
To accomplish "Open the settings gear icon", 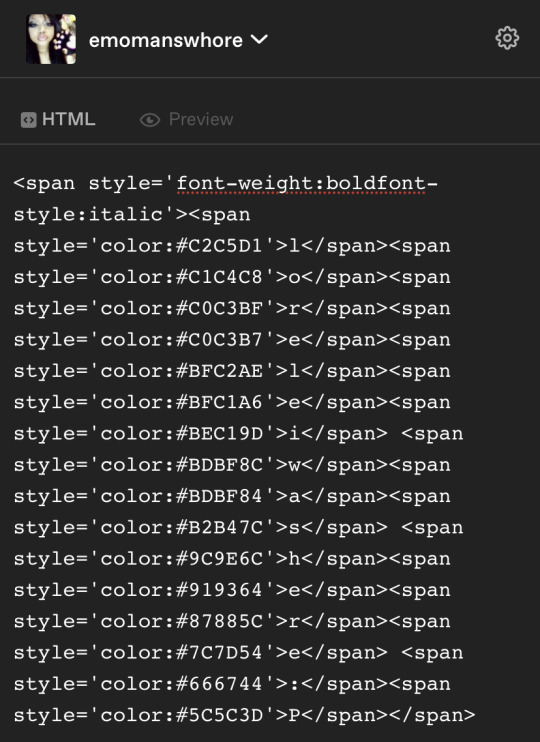I will click(507, 38).
